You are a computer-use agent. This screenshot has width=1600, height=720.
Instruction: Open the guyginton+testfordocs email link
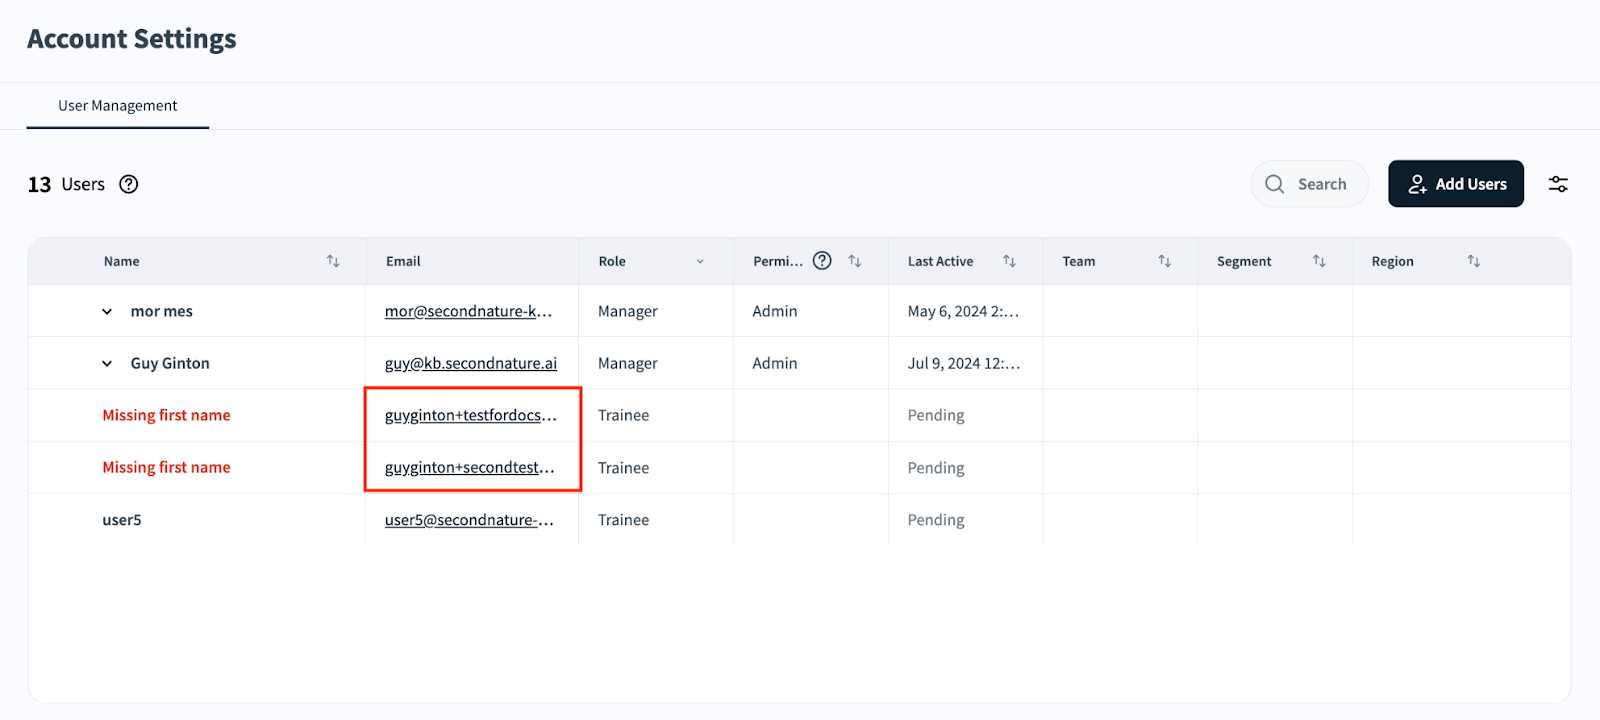470,416
